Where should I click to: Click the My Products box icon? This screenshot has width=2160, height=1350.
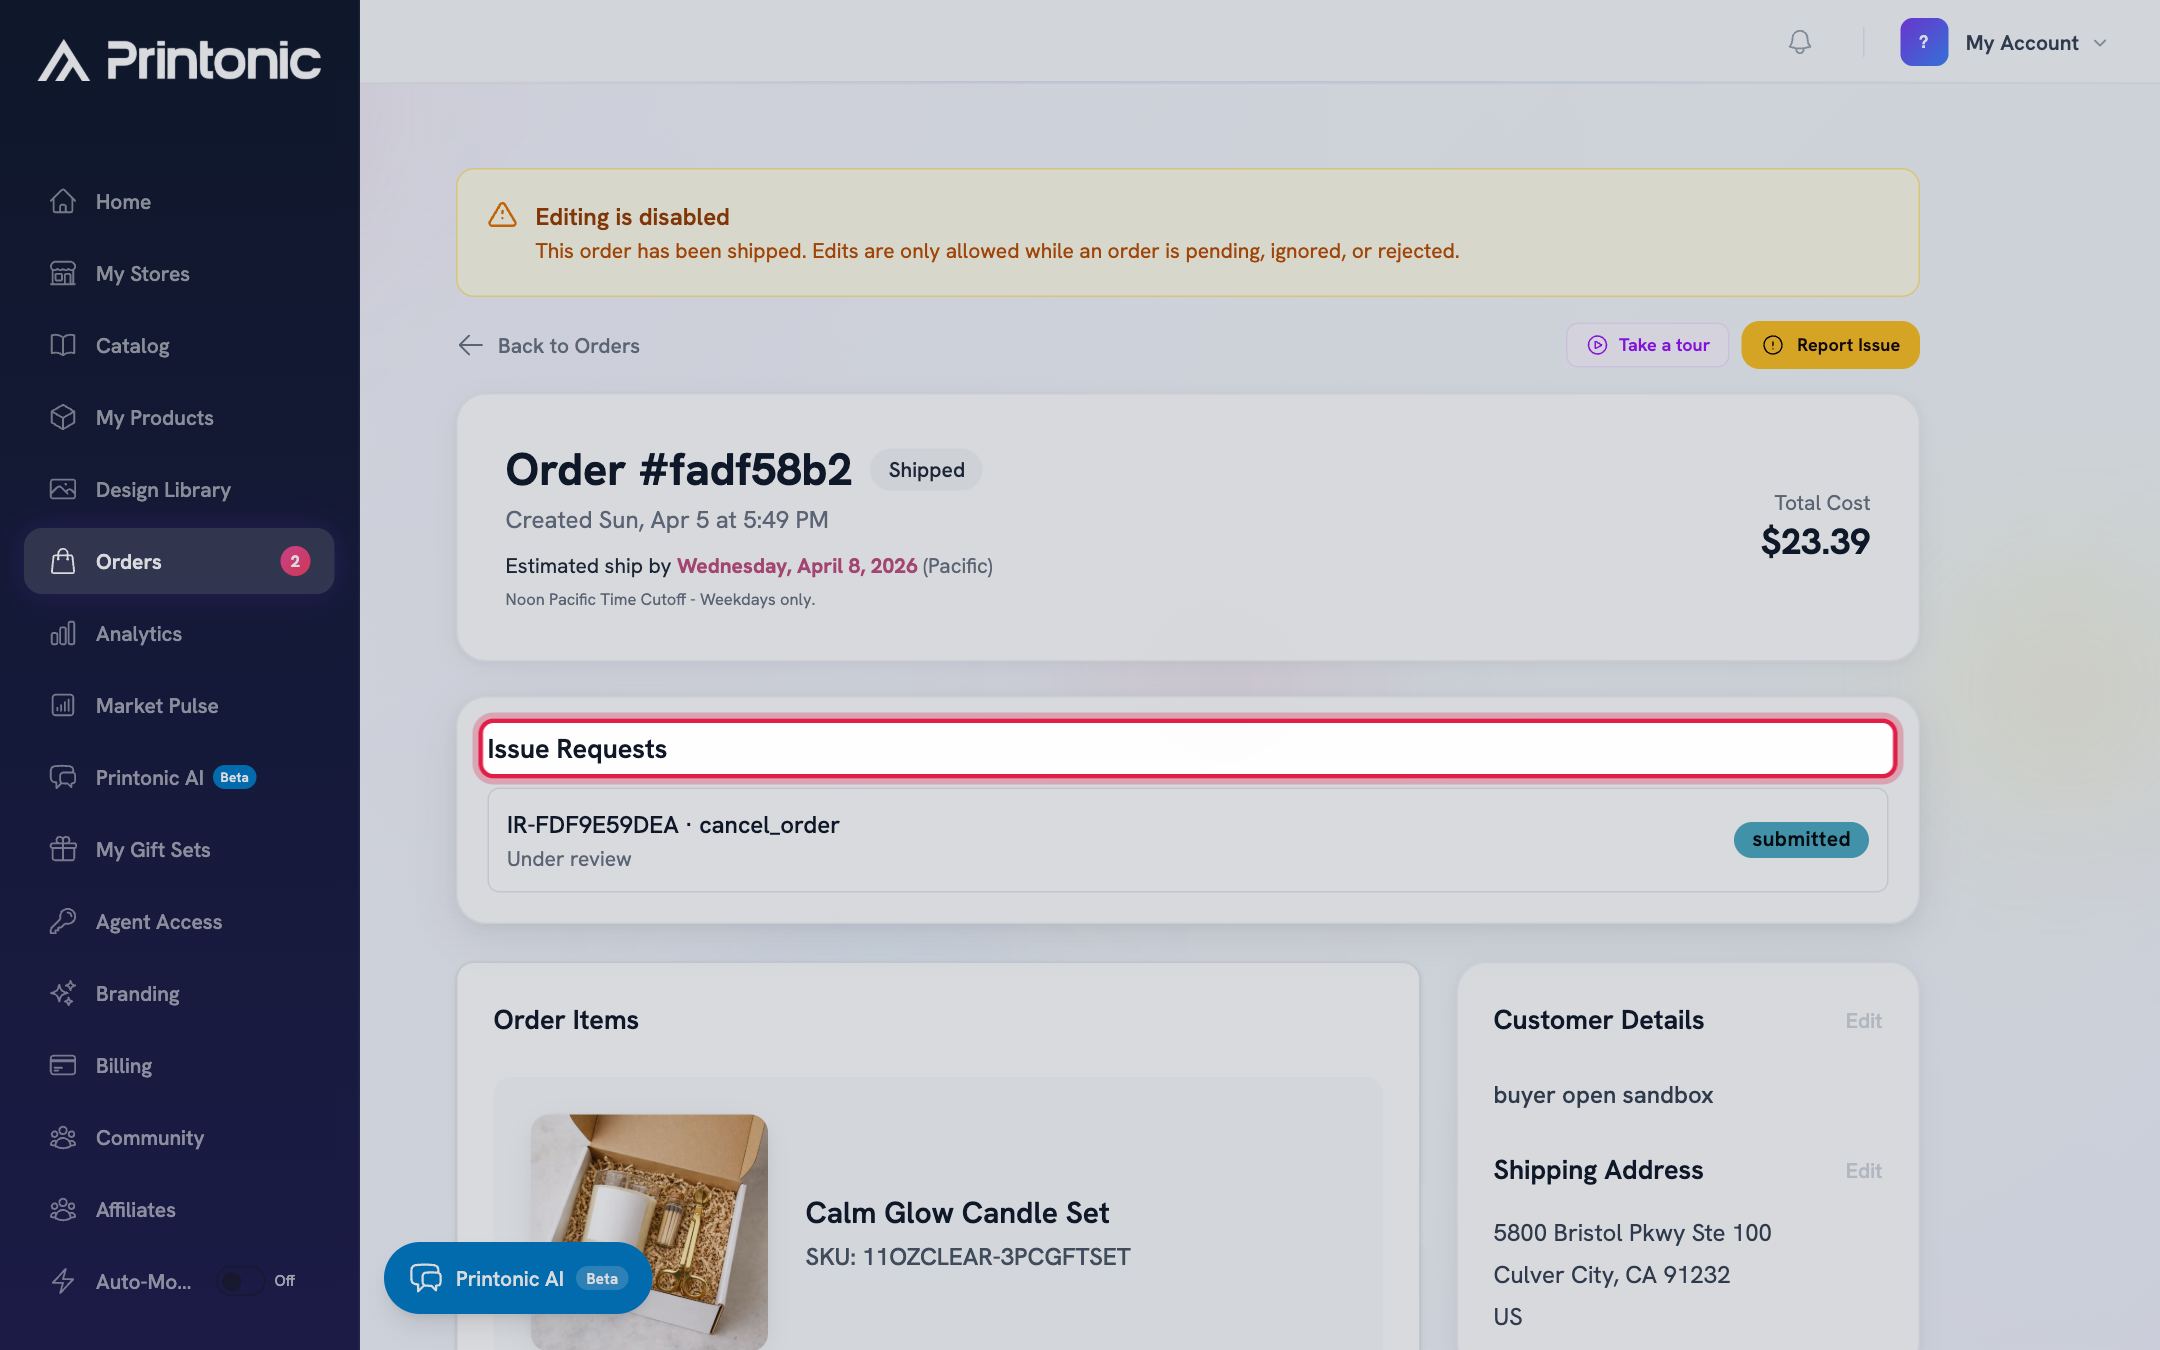[63, 417]
